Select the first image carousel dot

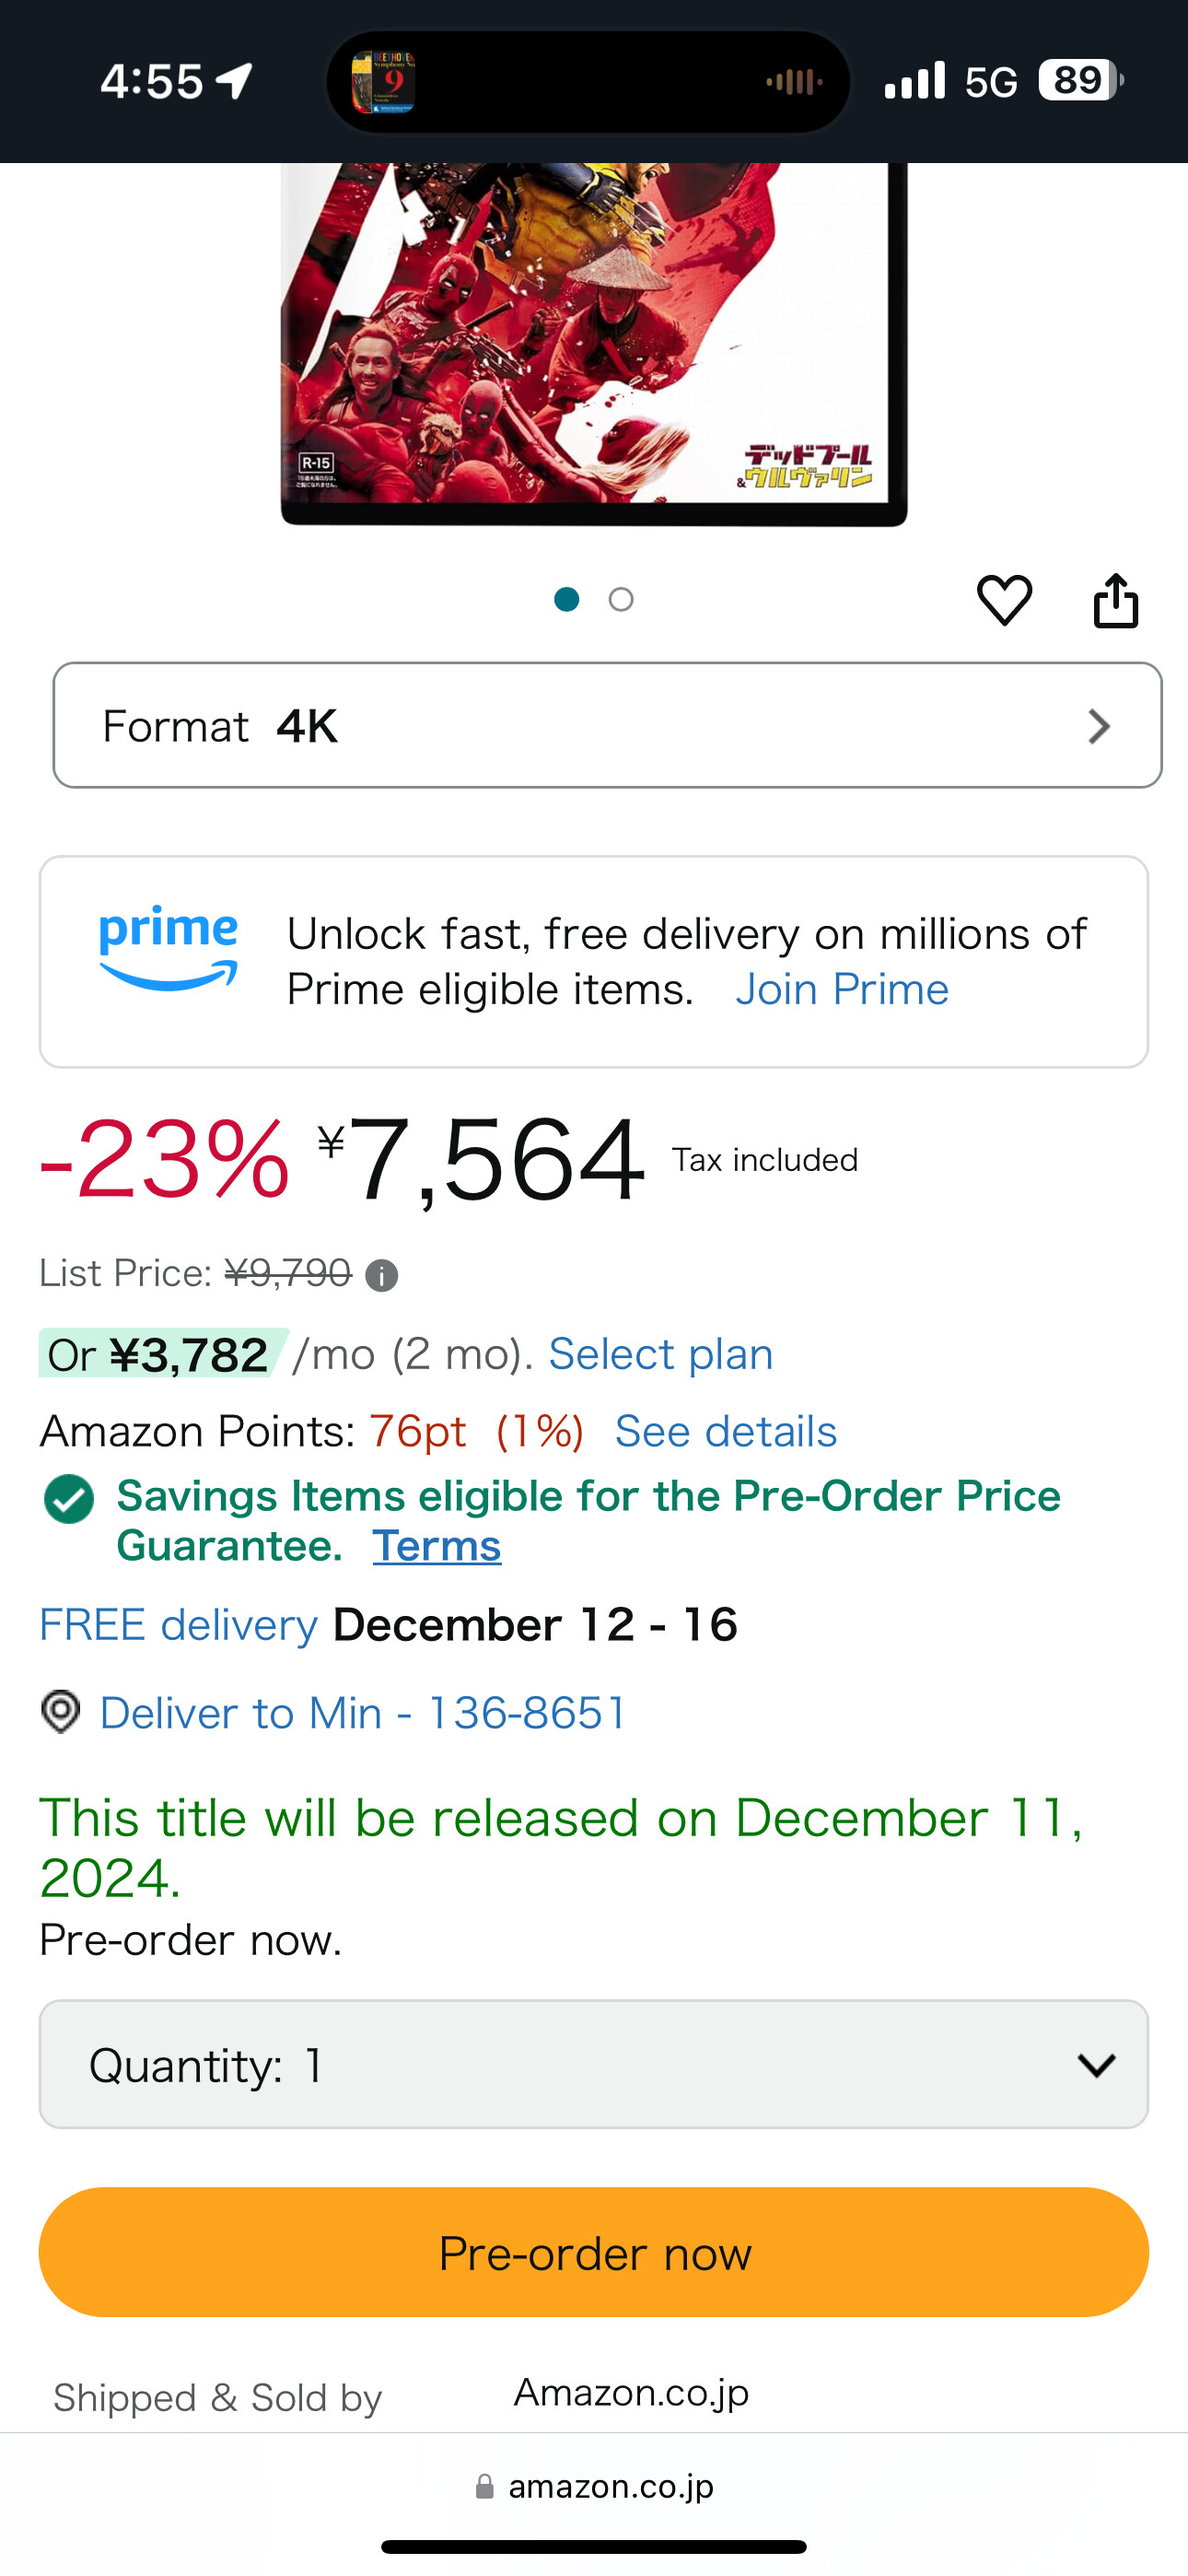click(567, 599)
